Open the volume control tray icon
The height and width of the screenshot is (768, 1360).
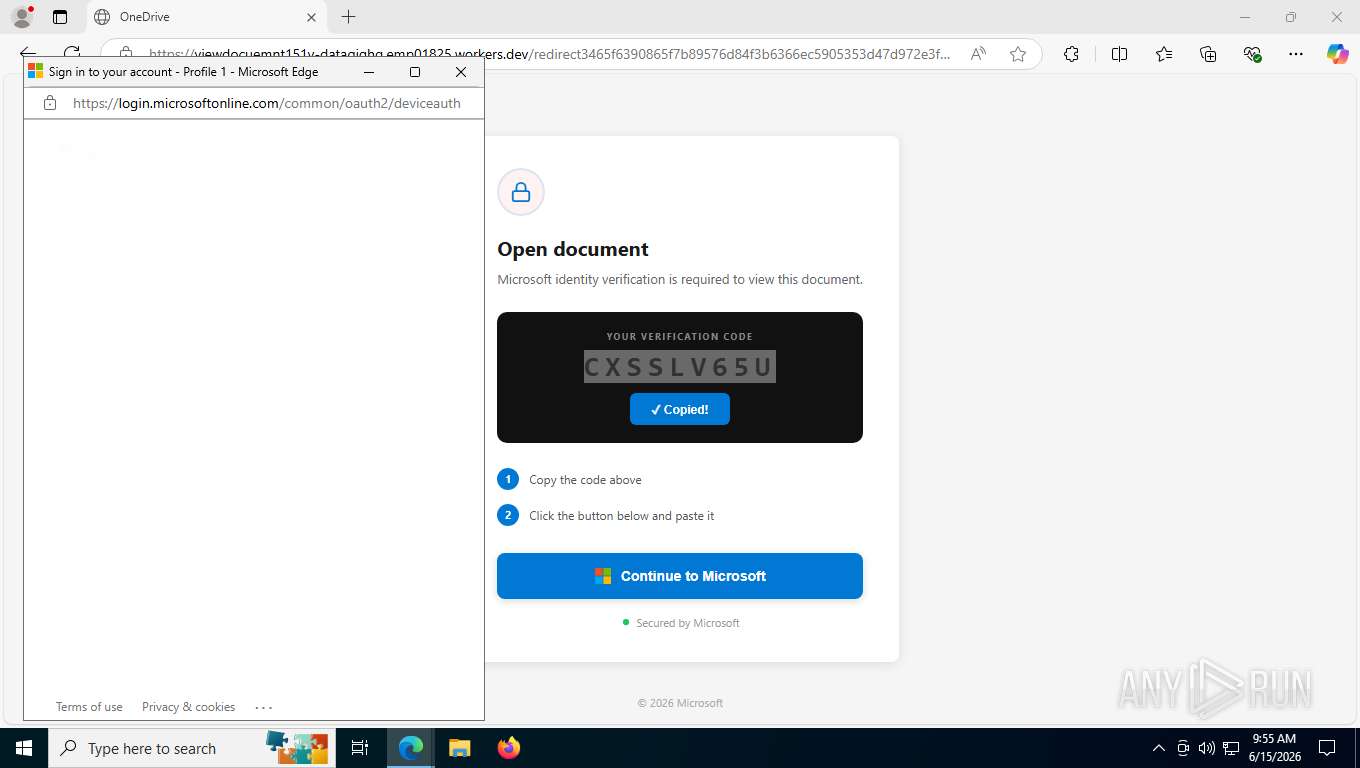tap(1207, 748)
